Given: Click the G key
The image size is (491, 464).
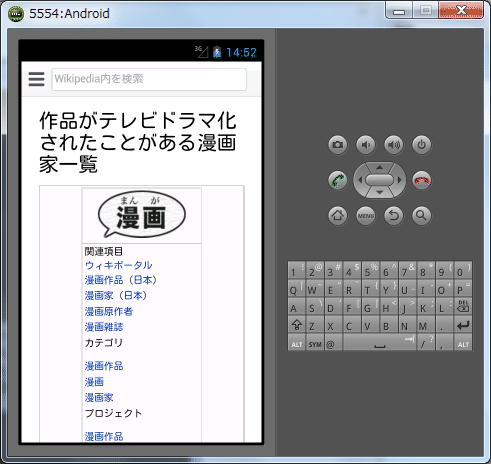Looking at the screenshot, I should pyautogui.click(x=370, y=306).
